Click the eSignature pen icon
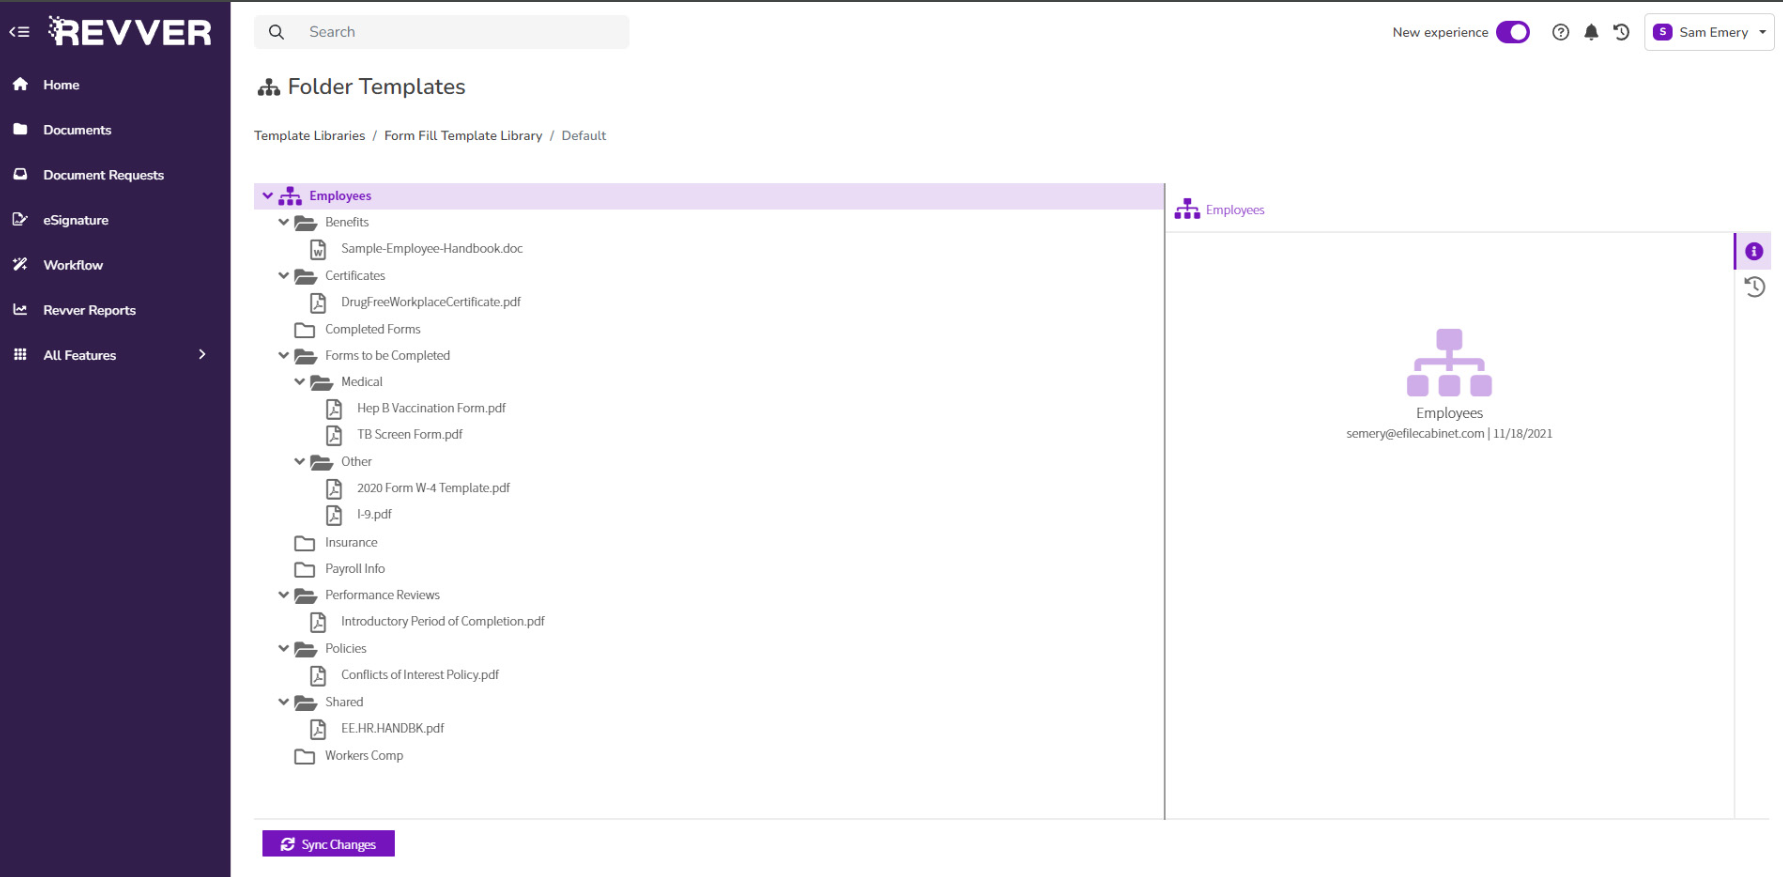This screenshot has height=877, width=1783. [20, 220]
